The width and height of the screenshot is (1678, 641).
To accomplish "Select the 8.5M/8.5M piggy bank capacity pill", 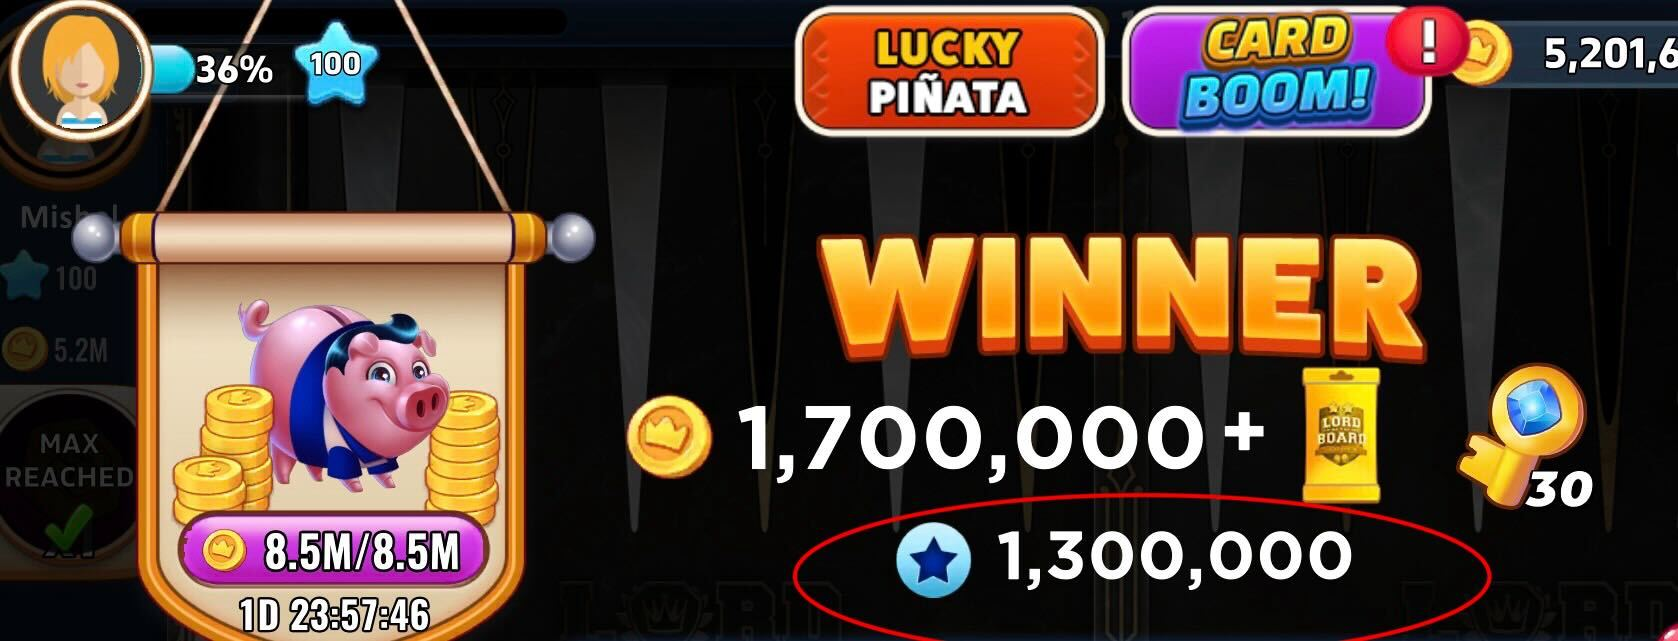I will tap(333, 550).
